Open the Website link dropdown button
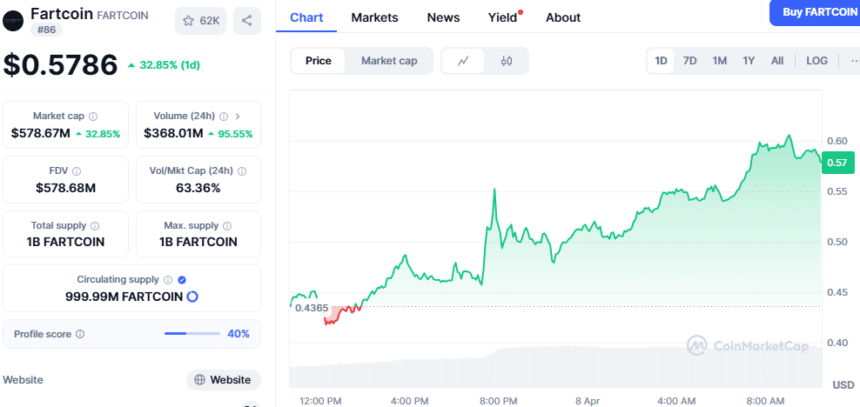This screenshot has height=407, width=860. (223, 380)
